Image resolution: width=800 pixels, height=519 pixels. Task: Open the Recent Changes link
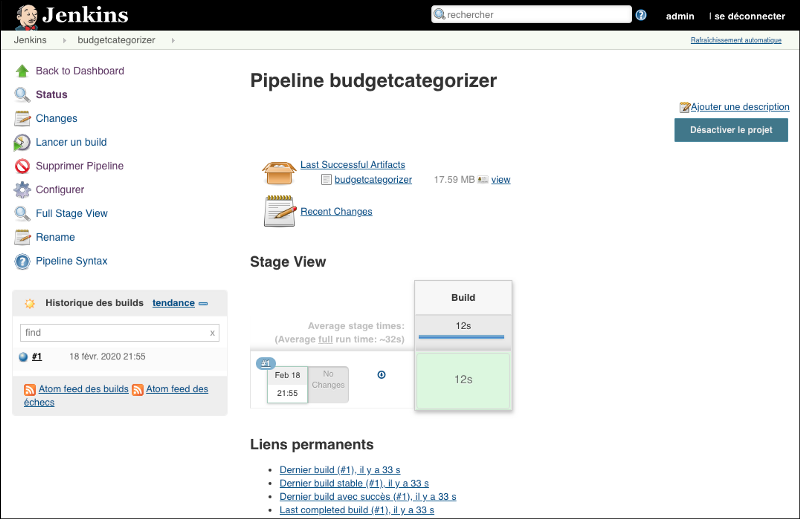click(336, 211)
